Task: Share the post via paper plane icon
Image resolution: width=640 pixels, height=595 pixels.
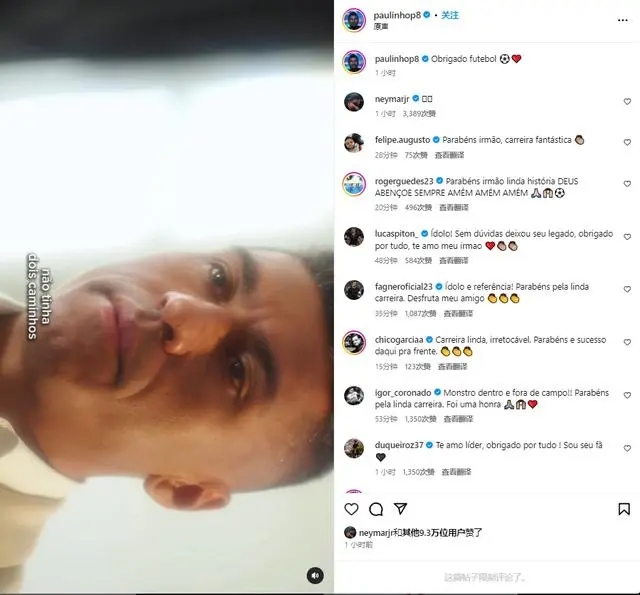Action: (400, 508)
